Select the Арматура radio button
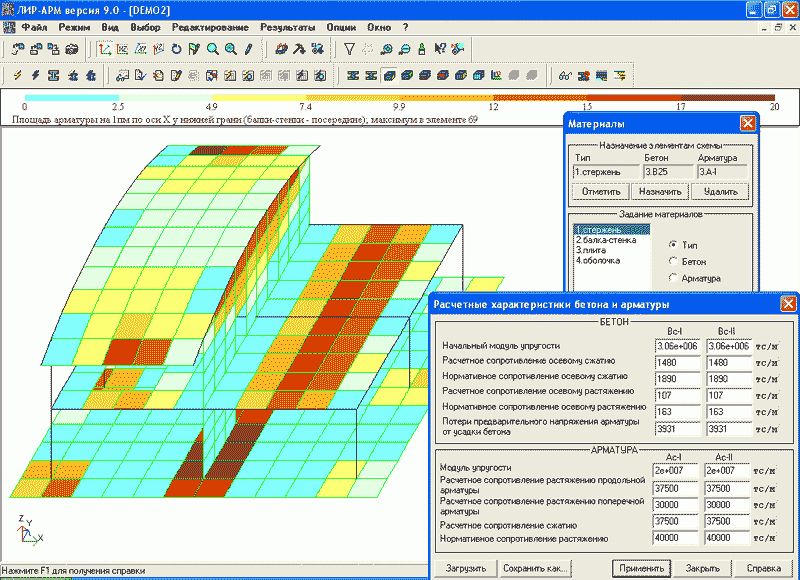The width and height of the screenshot is (800, 580). (x=673, y=277)
